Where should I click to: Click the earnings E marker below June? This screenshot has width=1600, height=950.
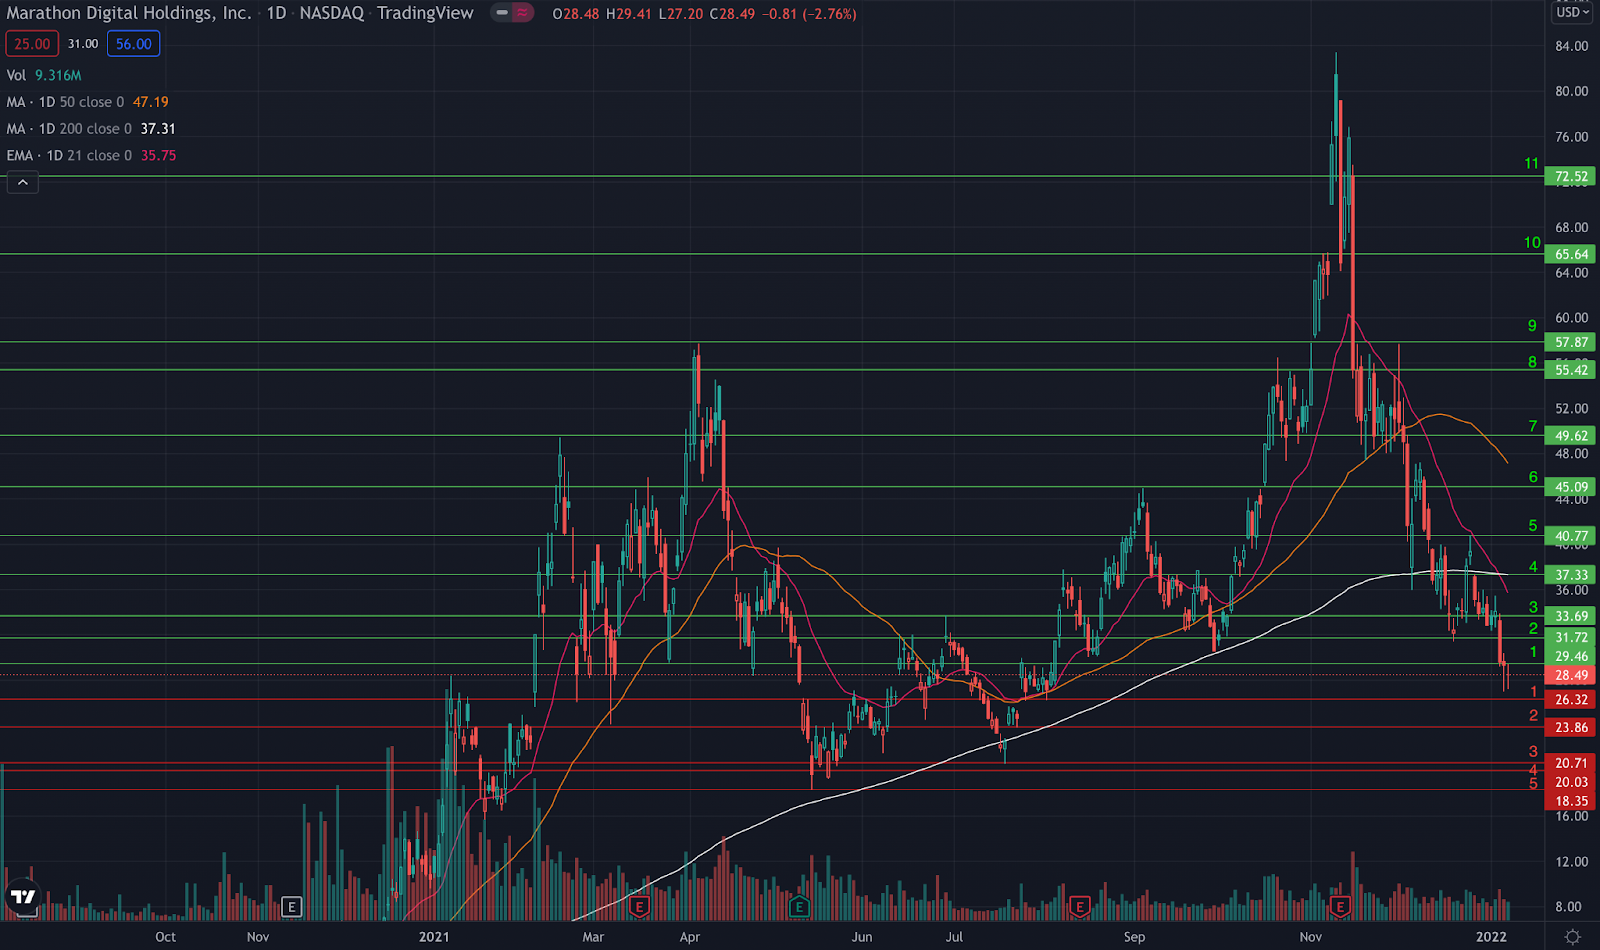point(798,908)
